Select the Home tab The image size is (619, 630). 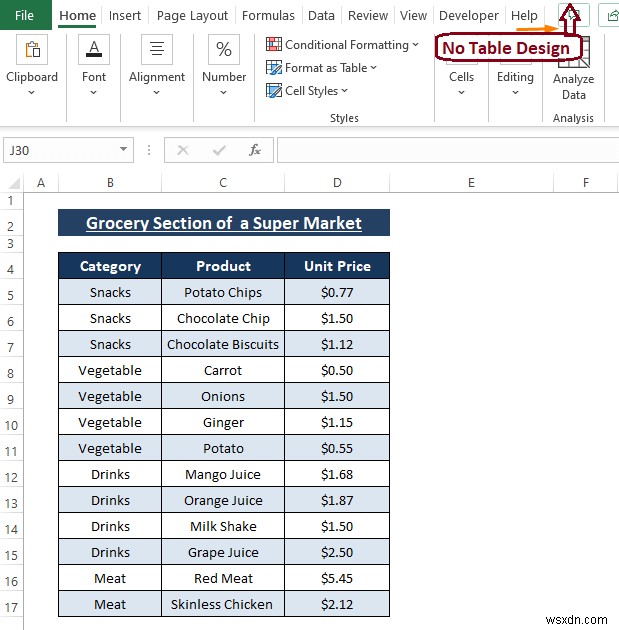(78, 15)
